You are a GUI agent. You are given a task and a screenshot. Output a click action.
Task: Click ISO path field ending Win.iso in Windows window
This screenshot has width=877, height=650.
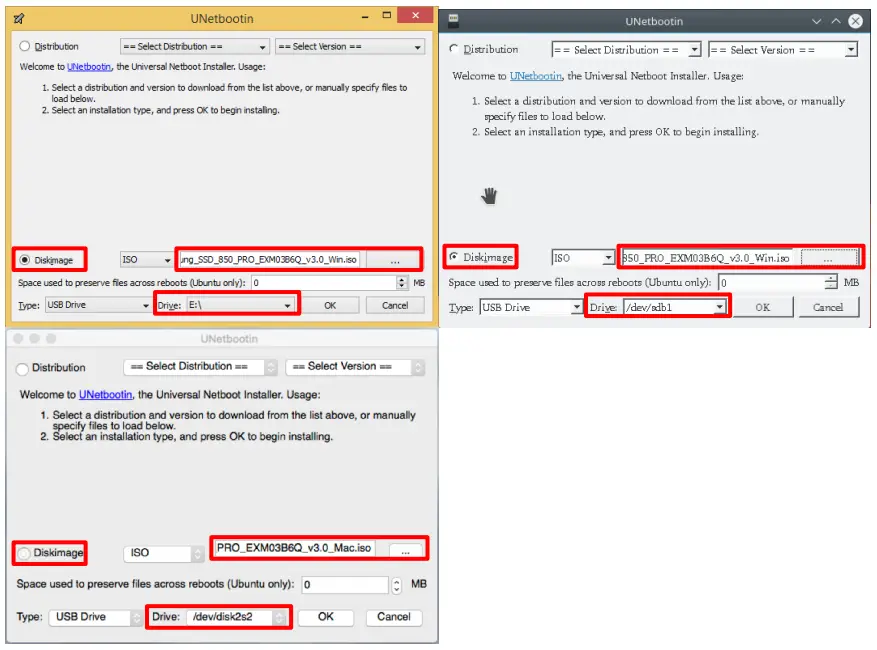point(270,260)
